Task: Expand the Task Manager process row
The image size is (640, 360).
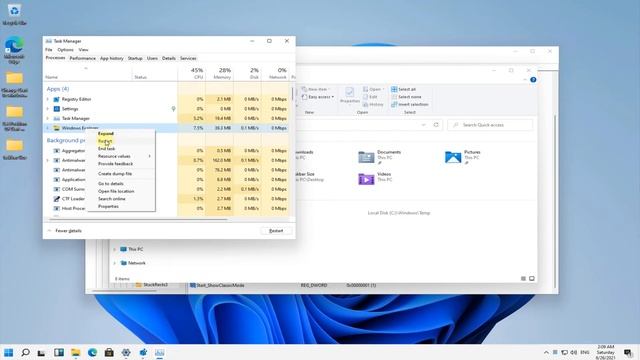Action: point(48,118)
